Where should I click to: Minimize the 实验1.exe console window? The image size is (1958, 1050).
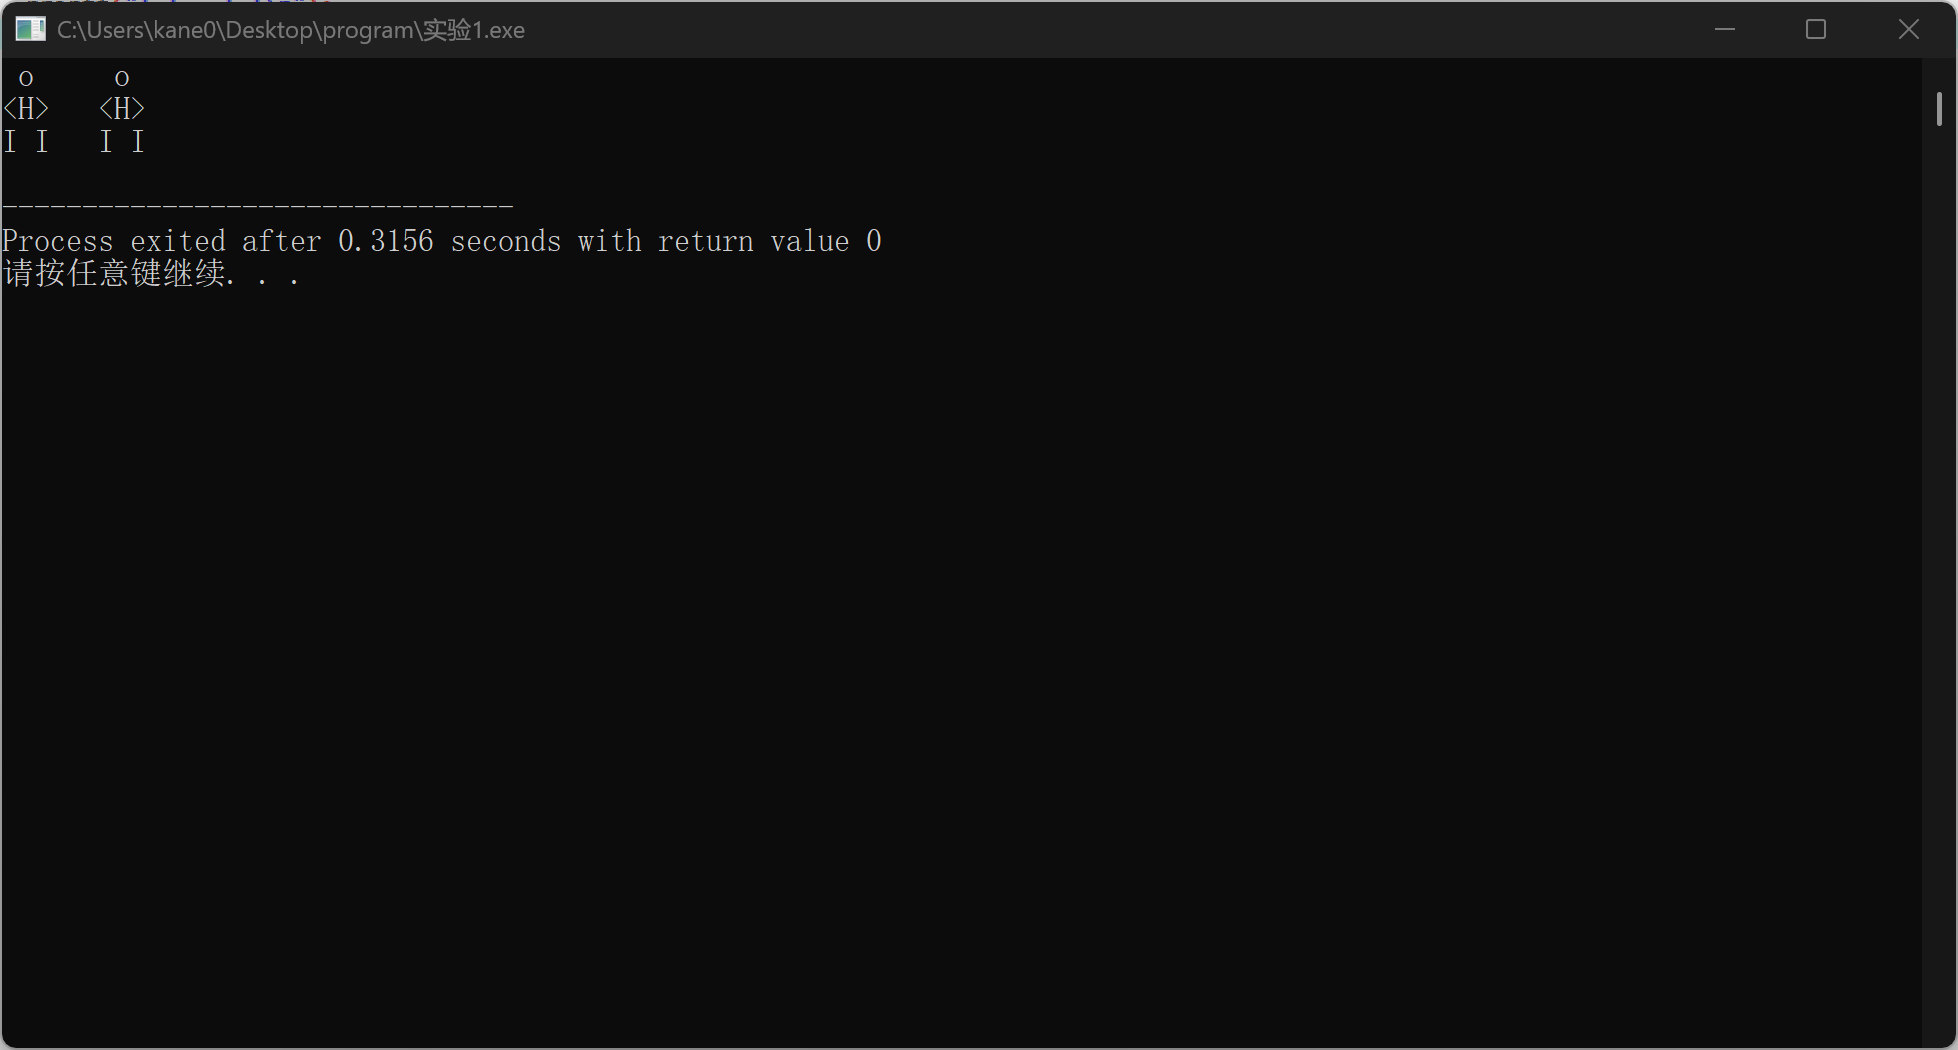(x=1725, y=29)
